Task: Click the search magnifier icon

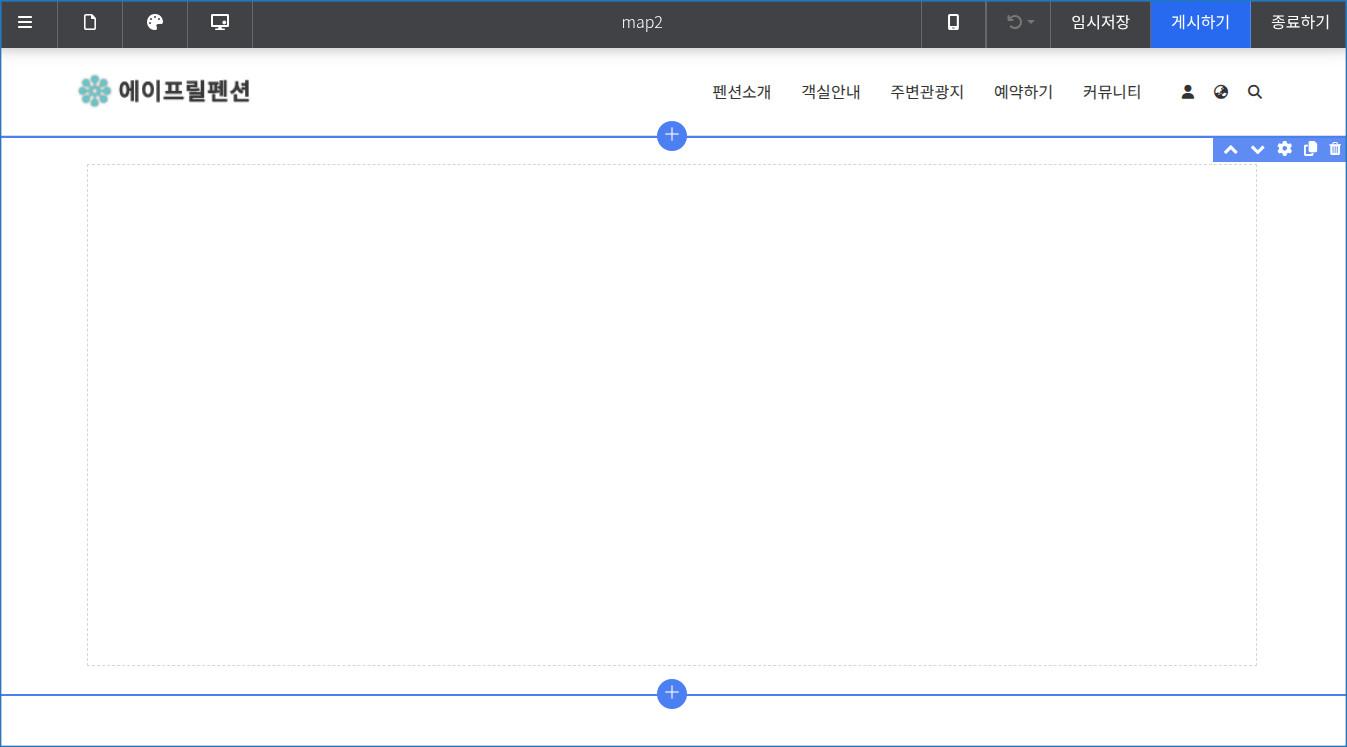Action: click(x=1255, y=92)
